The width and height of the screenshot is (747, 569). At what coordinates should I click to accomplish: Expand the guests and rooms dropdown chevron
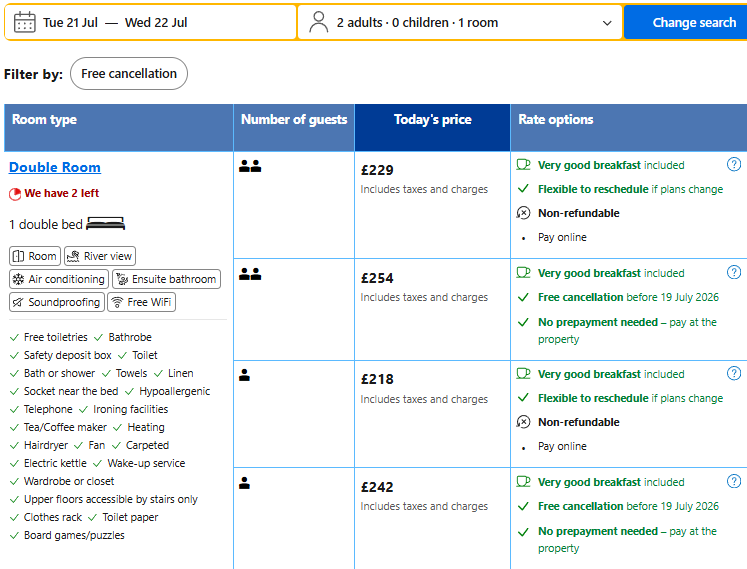606,23
